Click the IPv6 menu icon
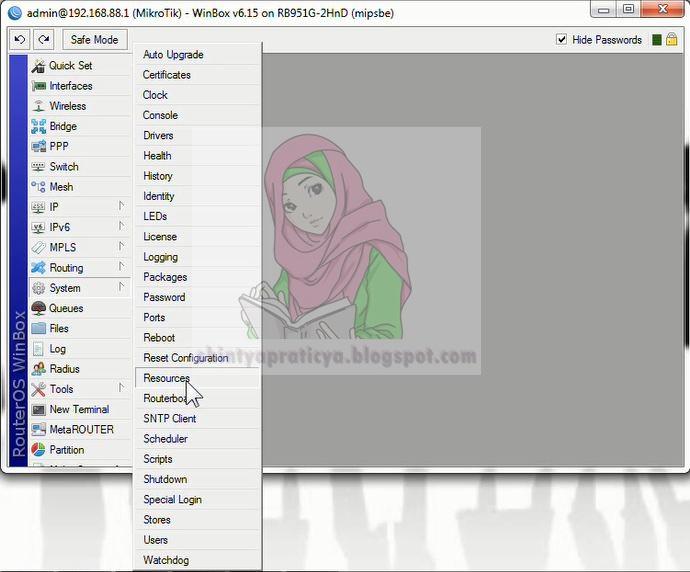 coord(38,227)
